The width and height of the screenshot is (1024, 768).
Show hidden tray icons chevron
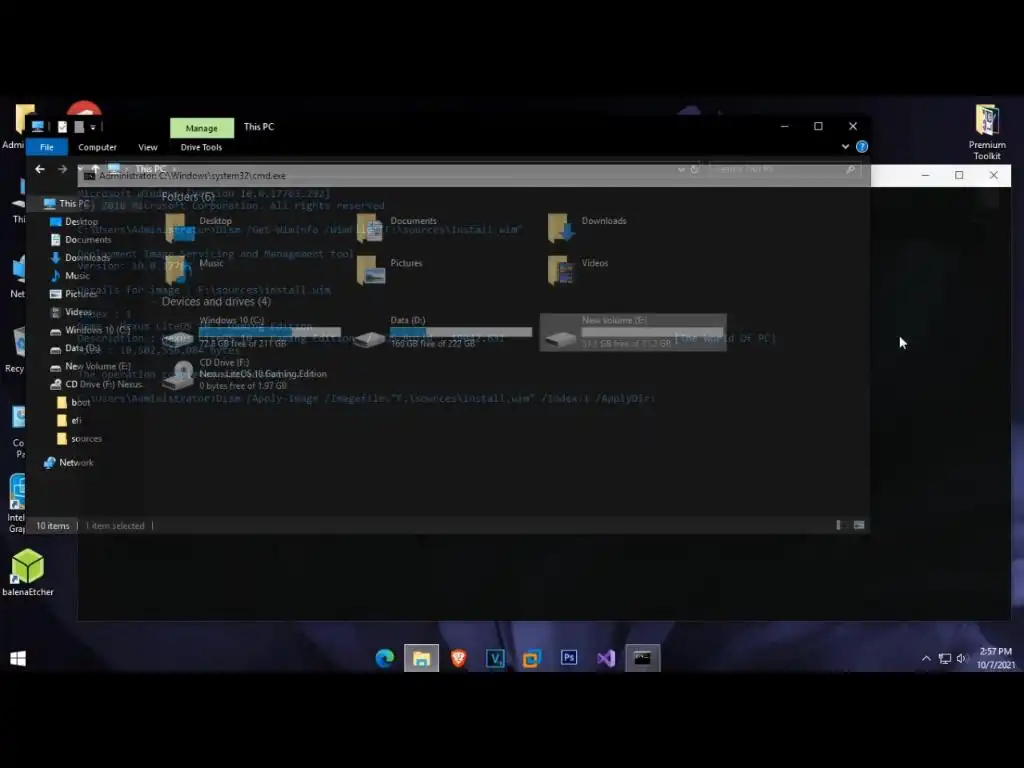point(926,658)
